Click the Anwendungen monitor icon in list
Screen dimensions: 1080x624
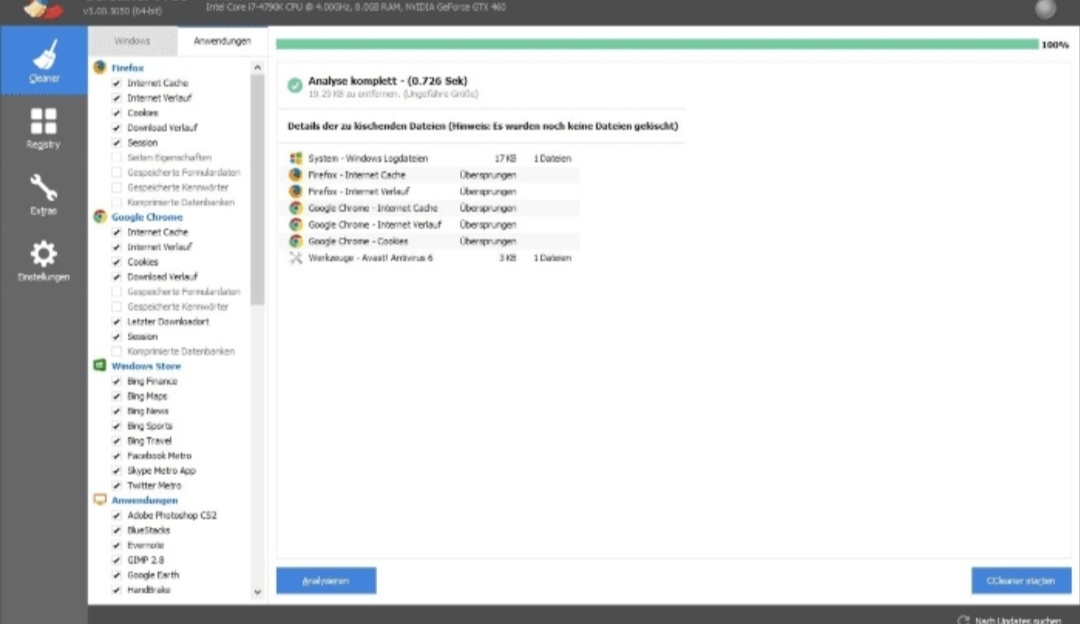100,500
